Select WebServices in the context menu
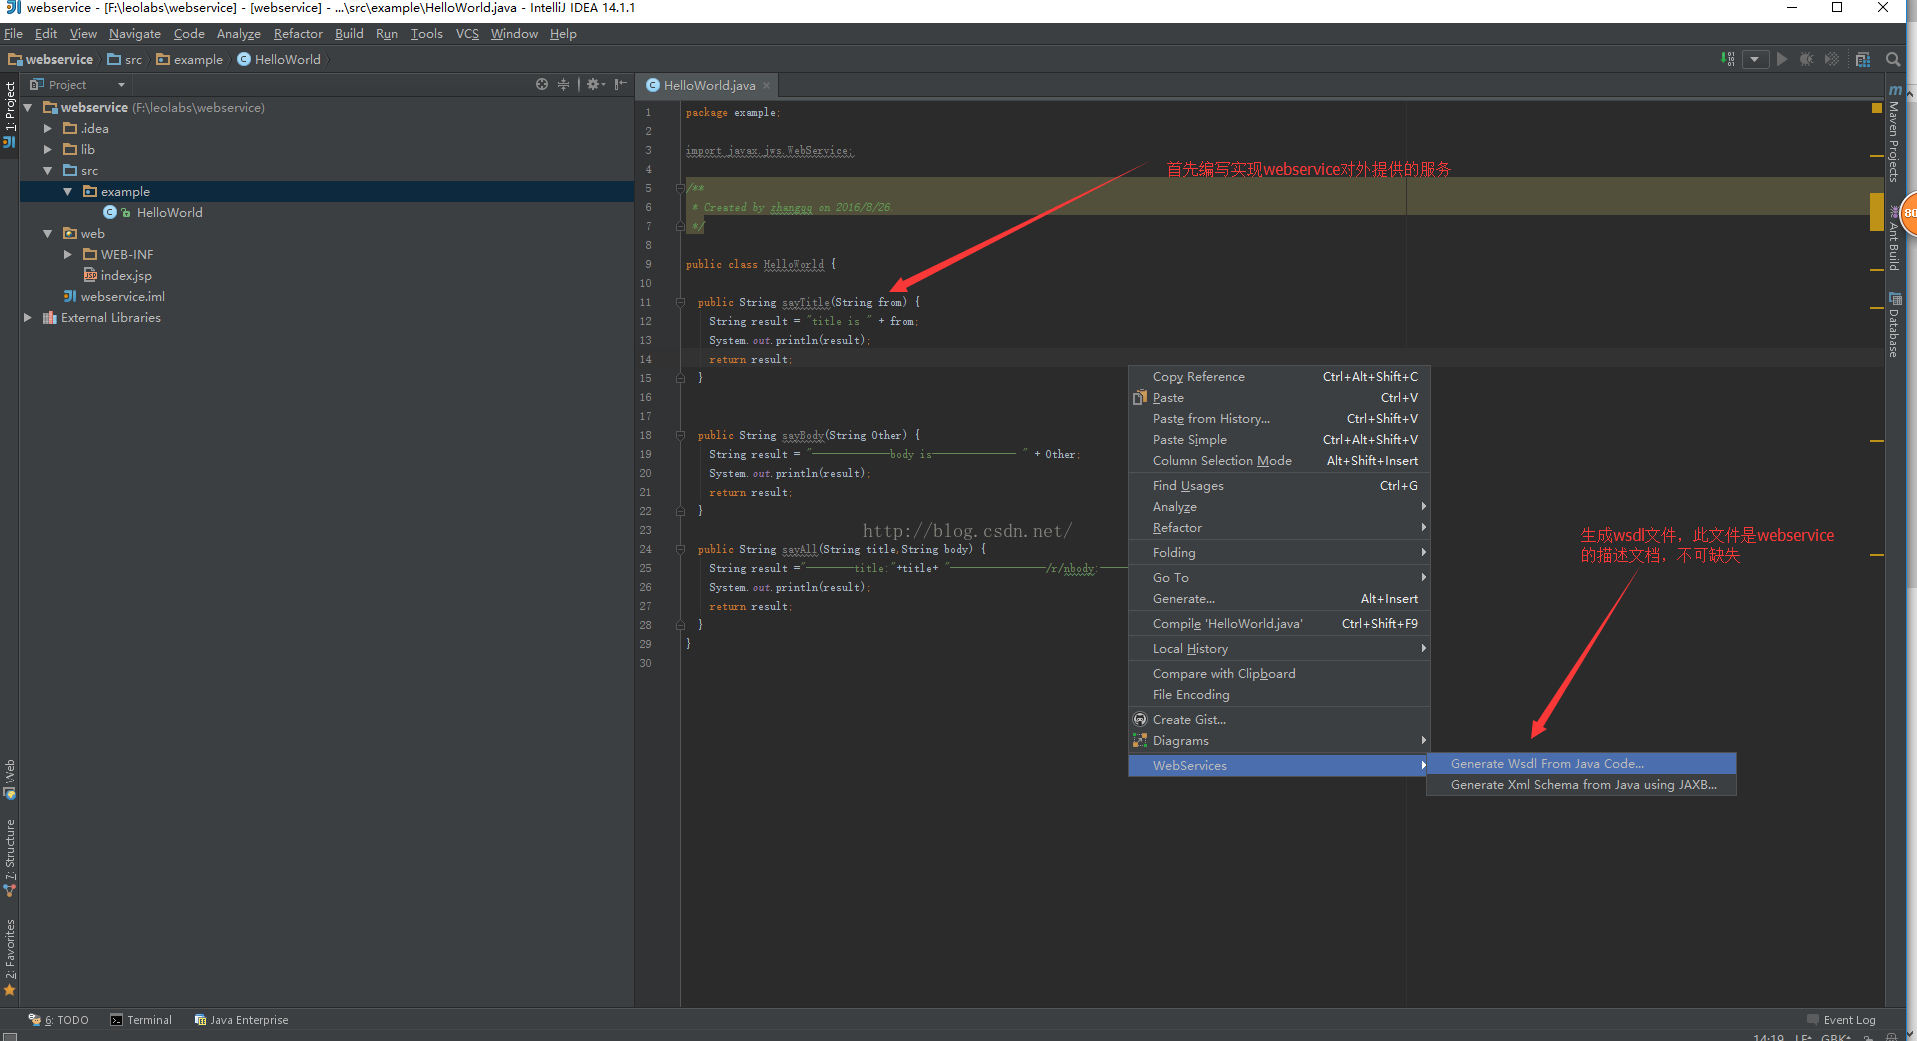Image resolution: width=1917 pixels, height=1041 pixels. 1279,765
